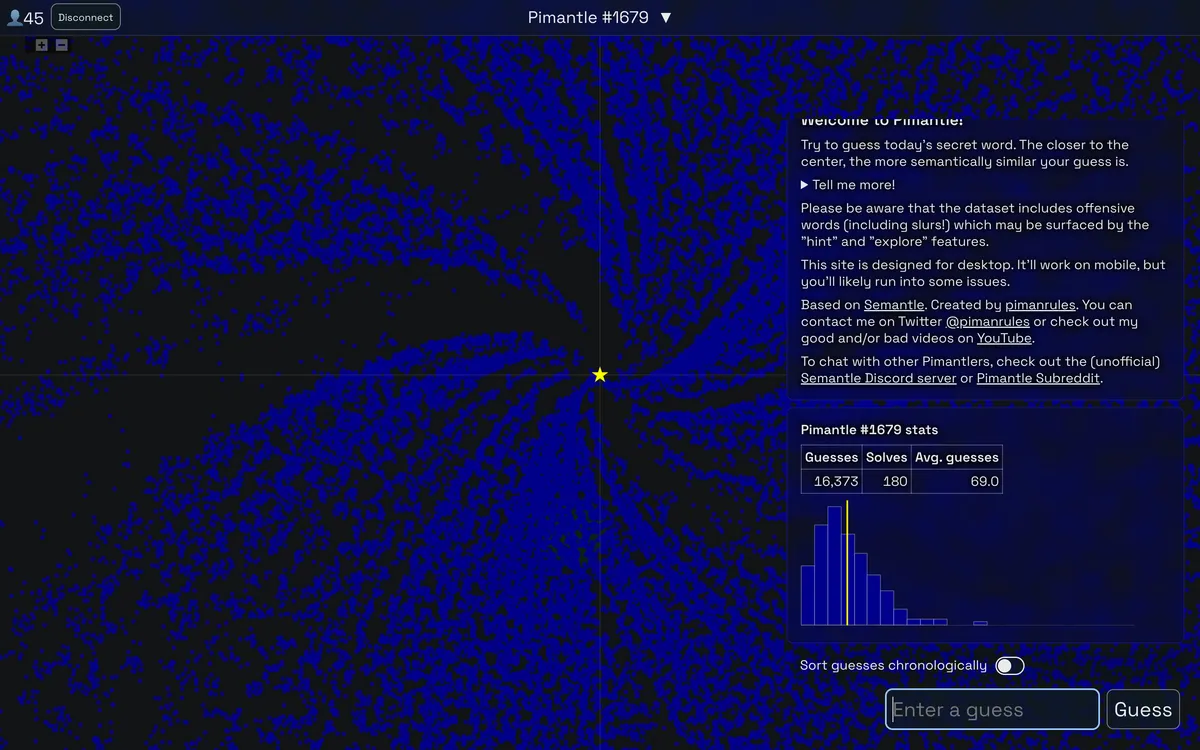The width and height of the screenshot is (1200, 750).
Task: Focus the Enter a guess field
Action: pyautogui.click(x=992, y=709)
